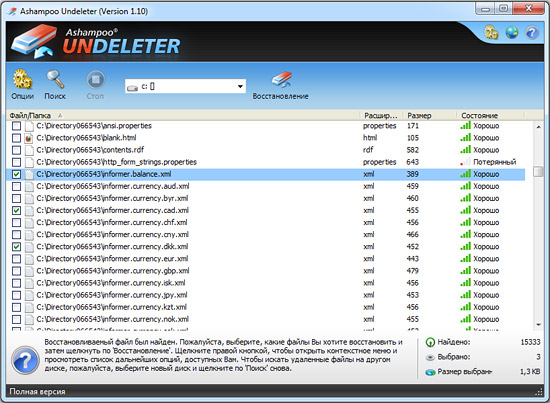Viewport: 550px width, 403px height.
Task: Expand the drive C: dropdown
Action: (x=240, y=86)
